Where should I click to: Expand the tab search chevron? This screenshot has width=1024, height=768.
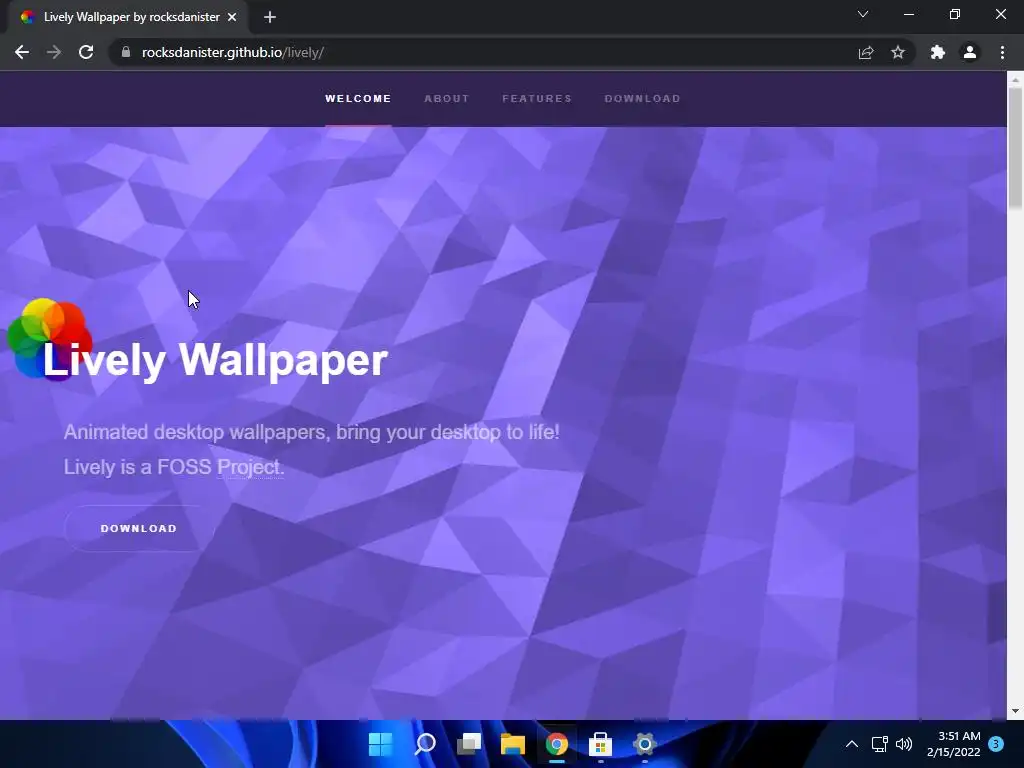pyautogui.click(x=863, y=14)
